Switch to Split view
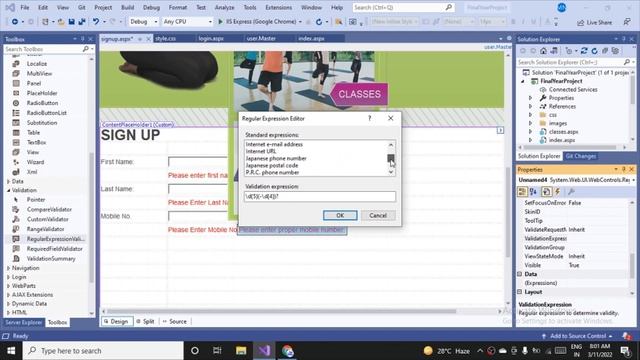Screen dimensions: 640x360 pos(145,322)
